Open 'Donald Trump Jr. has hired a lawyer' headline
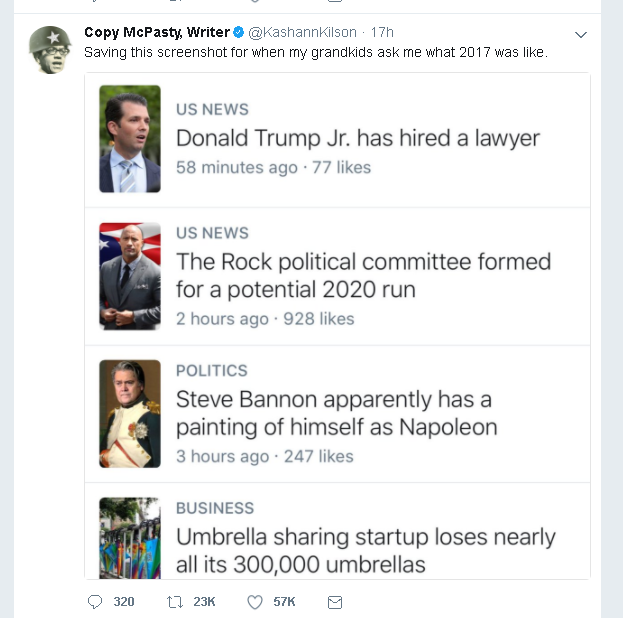Screen dimensions: 623x618 coord(358,138)
